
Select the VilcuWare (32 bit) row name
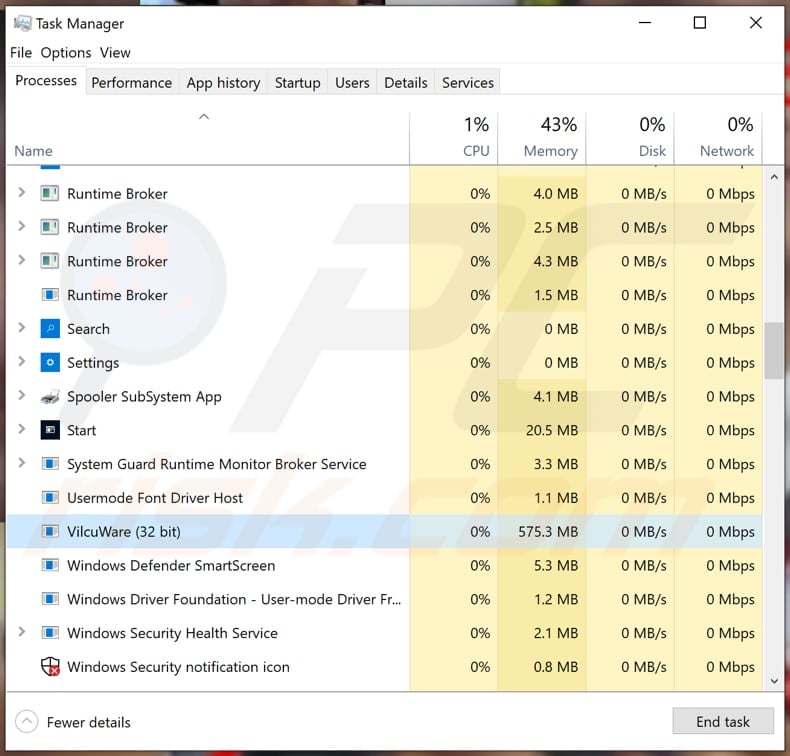(124, 532)
